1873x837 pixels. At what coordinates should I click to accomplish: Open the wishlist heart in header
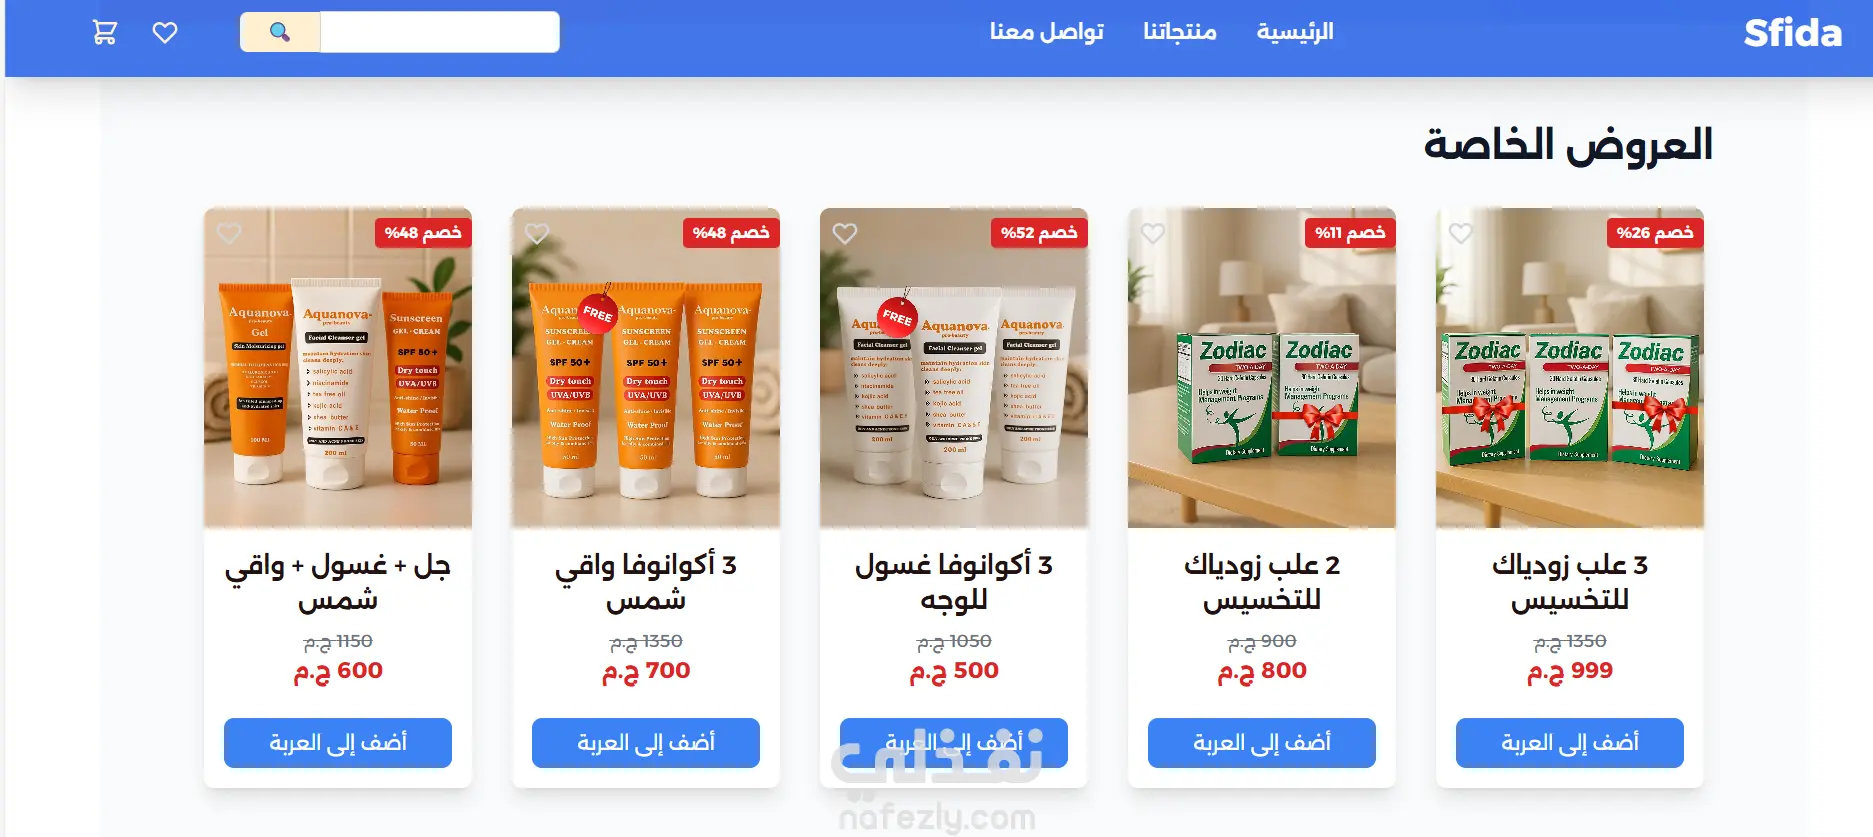[165, 32]
